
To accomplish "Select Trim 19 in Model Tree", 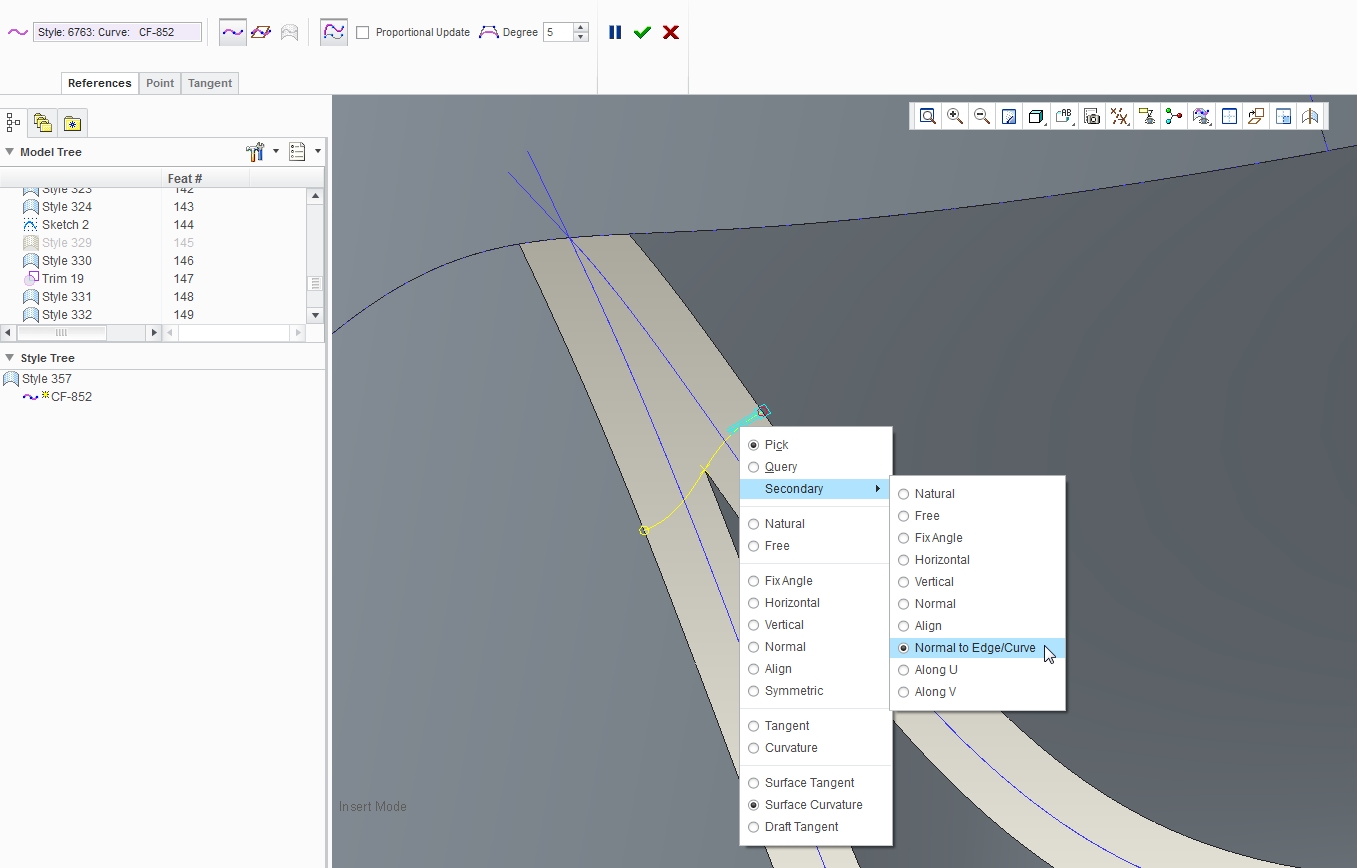I will click(x=62, y=279).
